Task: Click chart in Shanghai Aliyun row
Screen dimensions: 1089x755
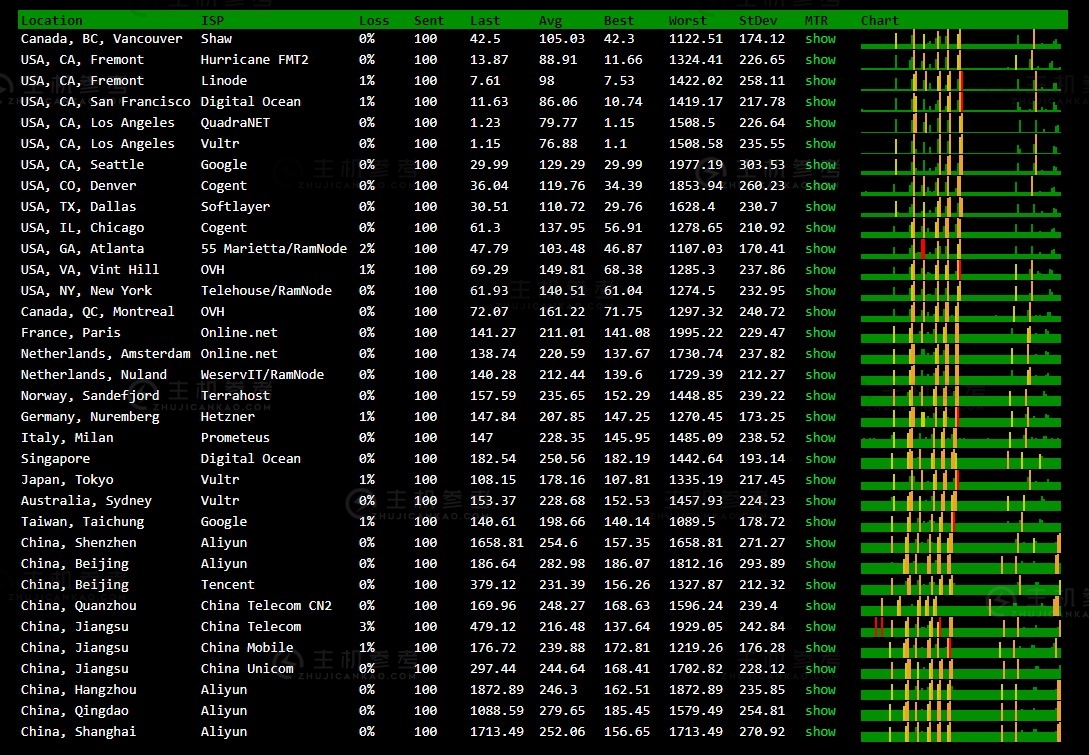Action: click(961, 732)
